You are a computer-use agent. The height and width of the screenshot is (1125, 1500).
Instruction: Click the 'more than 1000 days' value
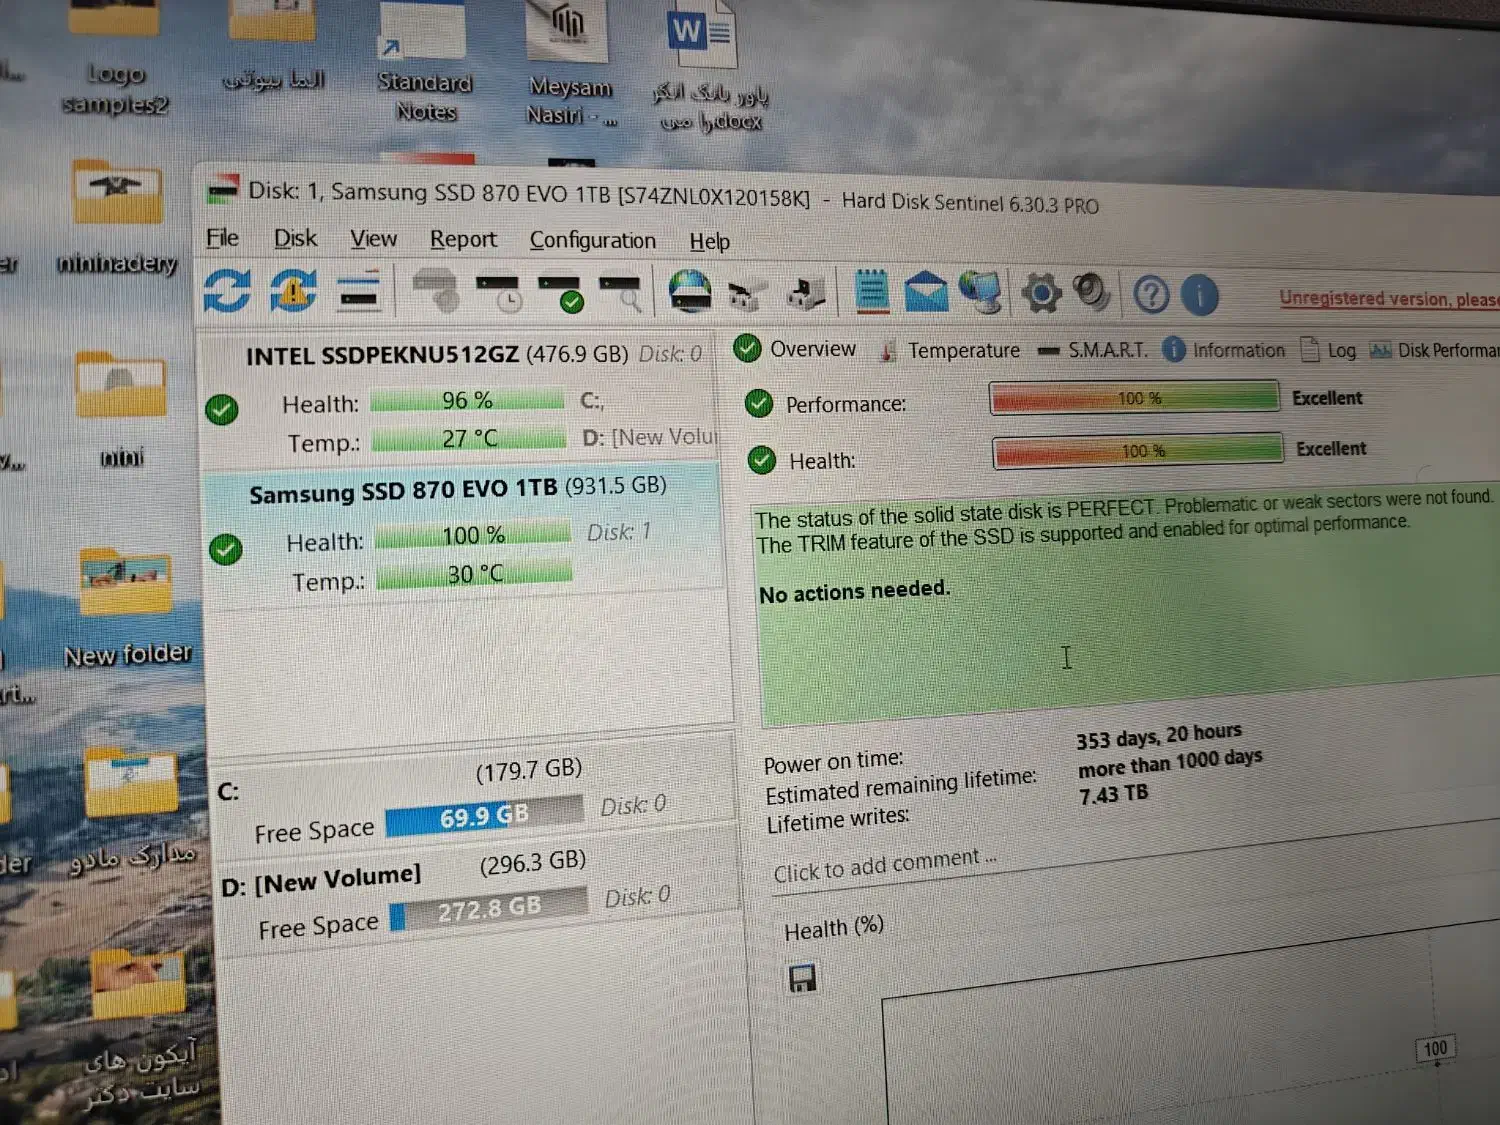tap(1170, 763)
